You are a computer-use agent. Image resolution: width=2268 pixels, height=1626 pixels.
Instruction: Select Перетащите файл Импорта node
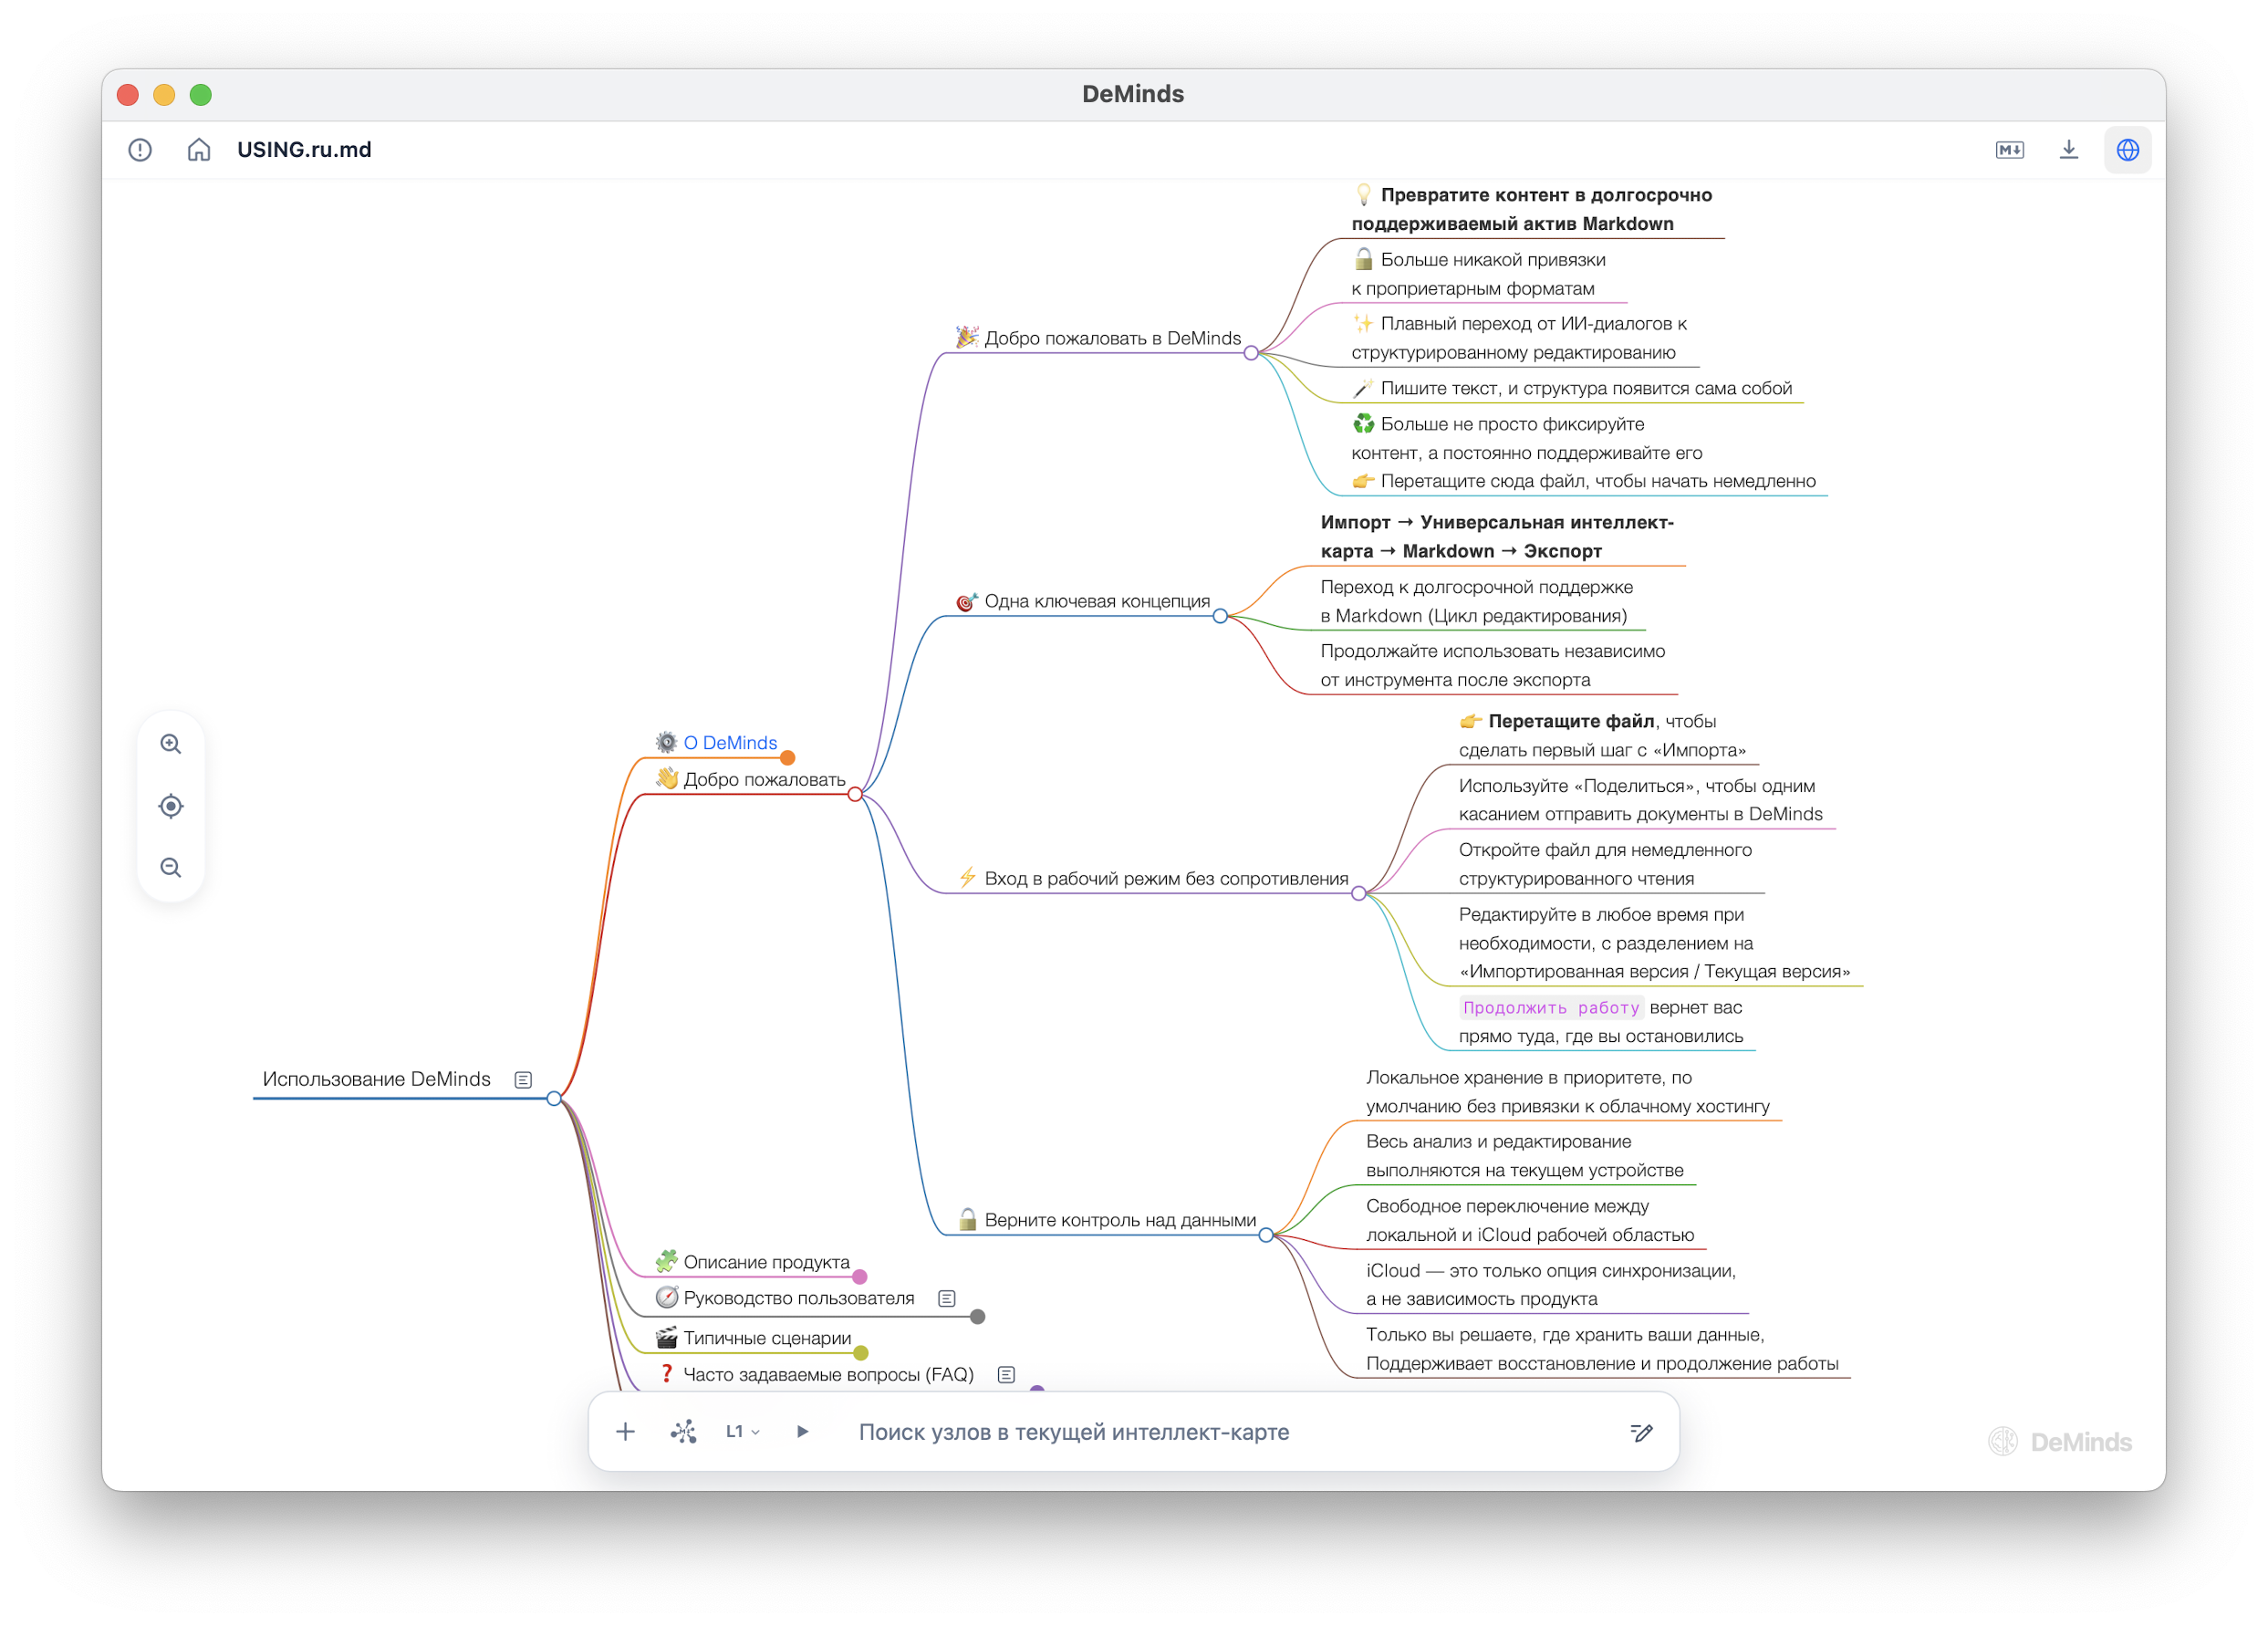1603,736
